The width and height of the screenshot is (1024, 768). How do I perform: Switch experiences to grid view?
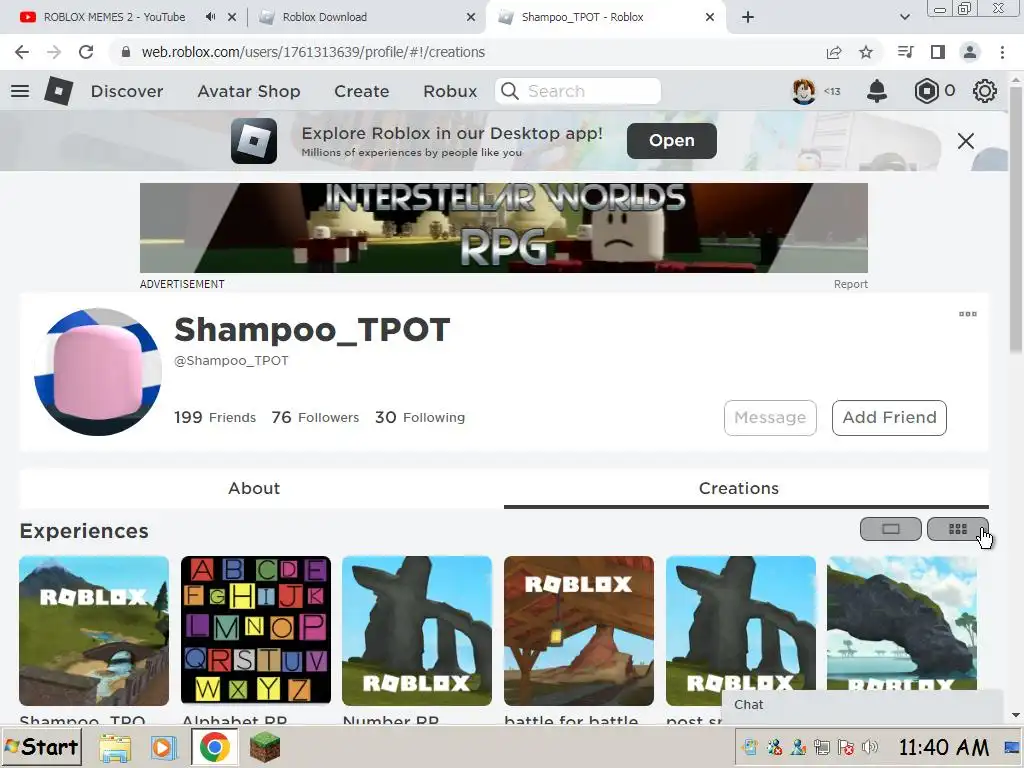point(957,529)
